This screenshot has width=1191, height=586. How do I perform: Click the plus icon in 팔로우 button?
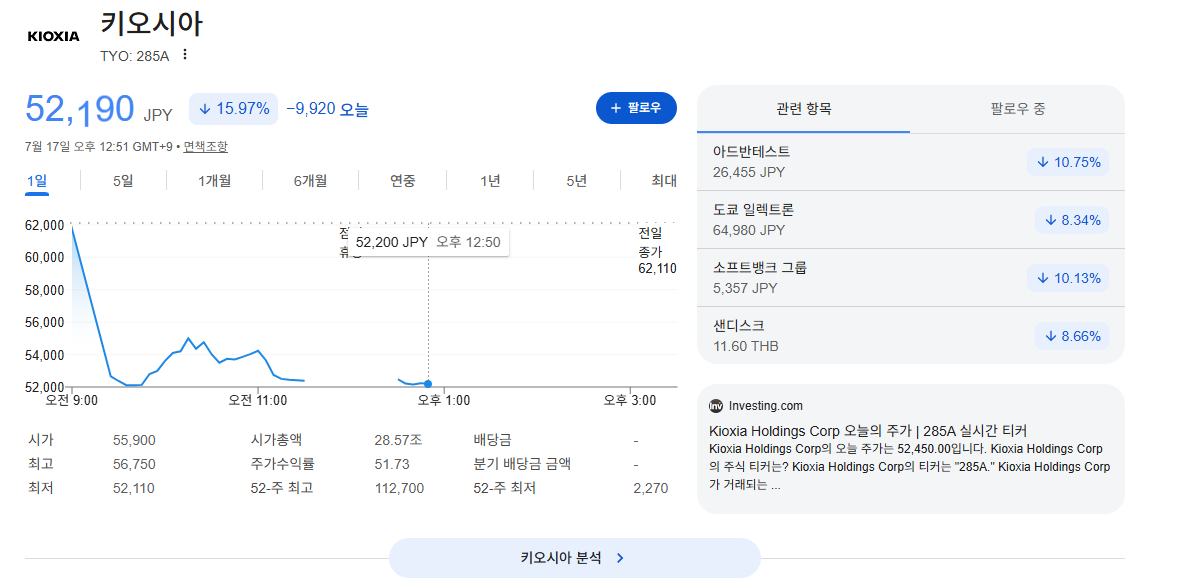tap(615, 108)
